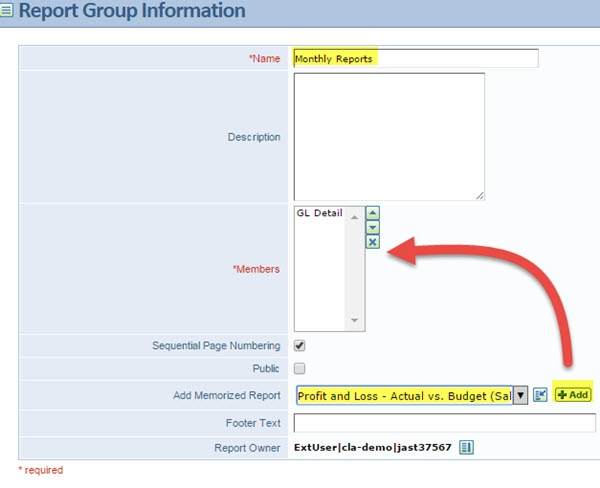600x488 pixels.
Task: Open the Report Owner lookup icon
Action: tap(466, 447)
